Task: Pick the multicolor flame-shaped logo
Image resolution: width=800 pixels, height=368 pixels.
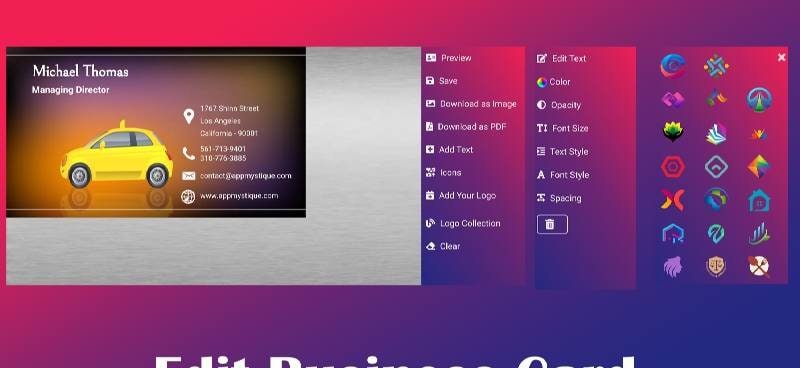Action: tap(716, 98)
